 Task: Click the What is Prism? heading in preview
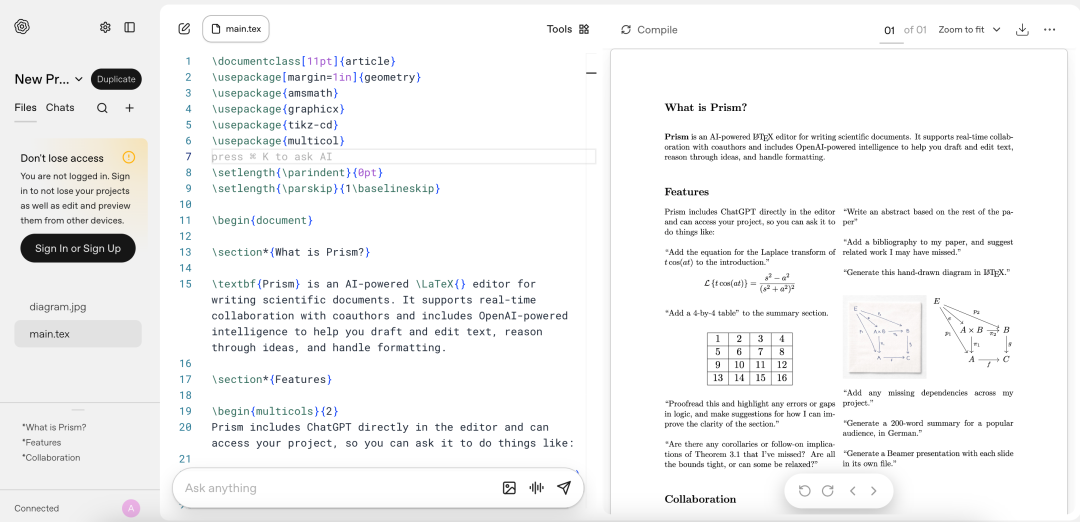[706, 107]
